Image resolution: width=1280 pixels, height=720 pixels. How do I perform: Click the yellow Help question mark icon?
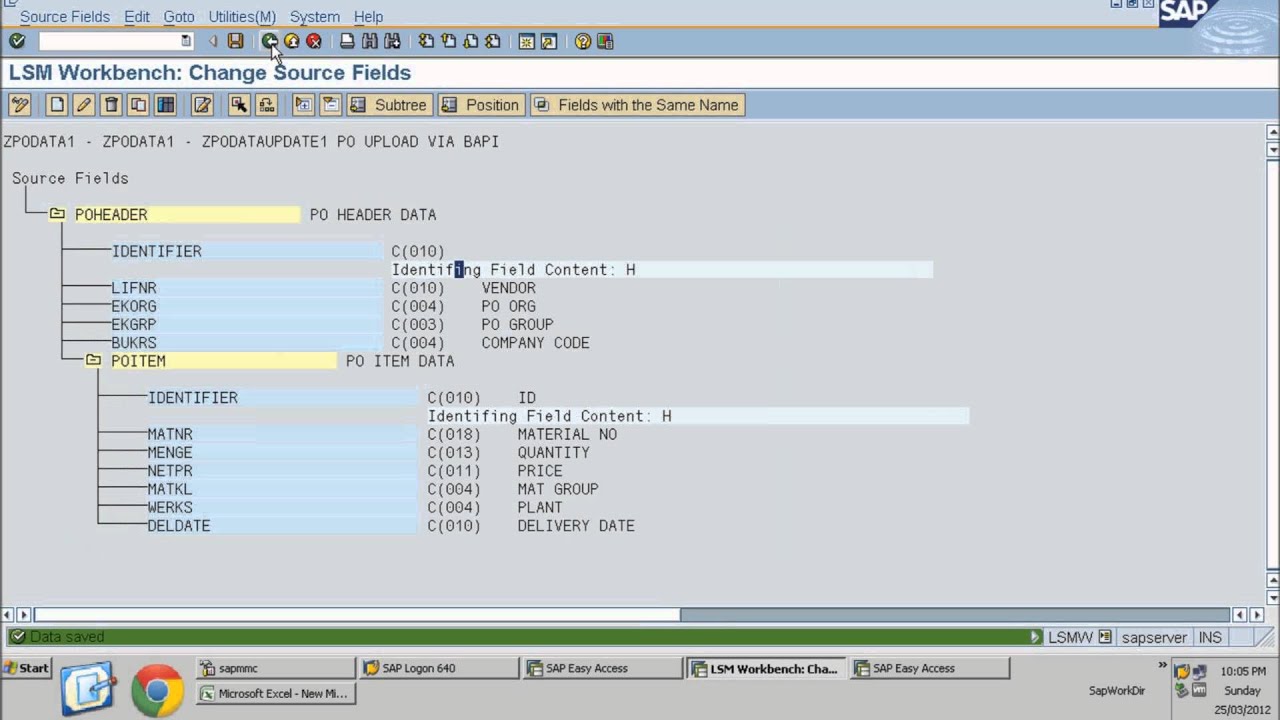583,41
